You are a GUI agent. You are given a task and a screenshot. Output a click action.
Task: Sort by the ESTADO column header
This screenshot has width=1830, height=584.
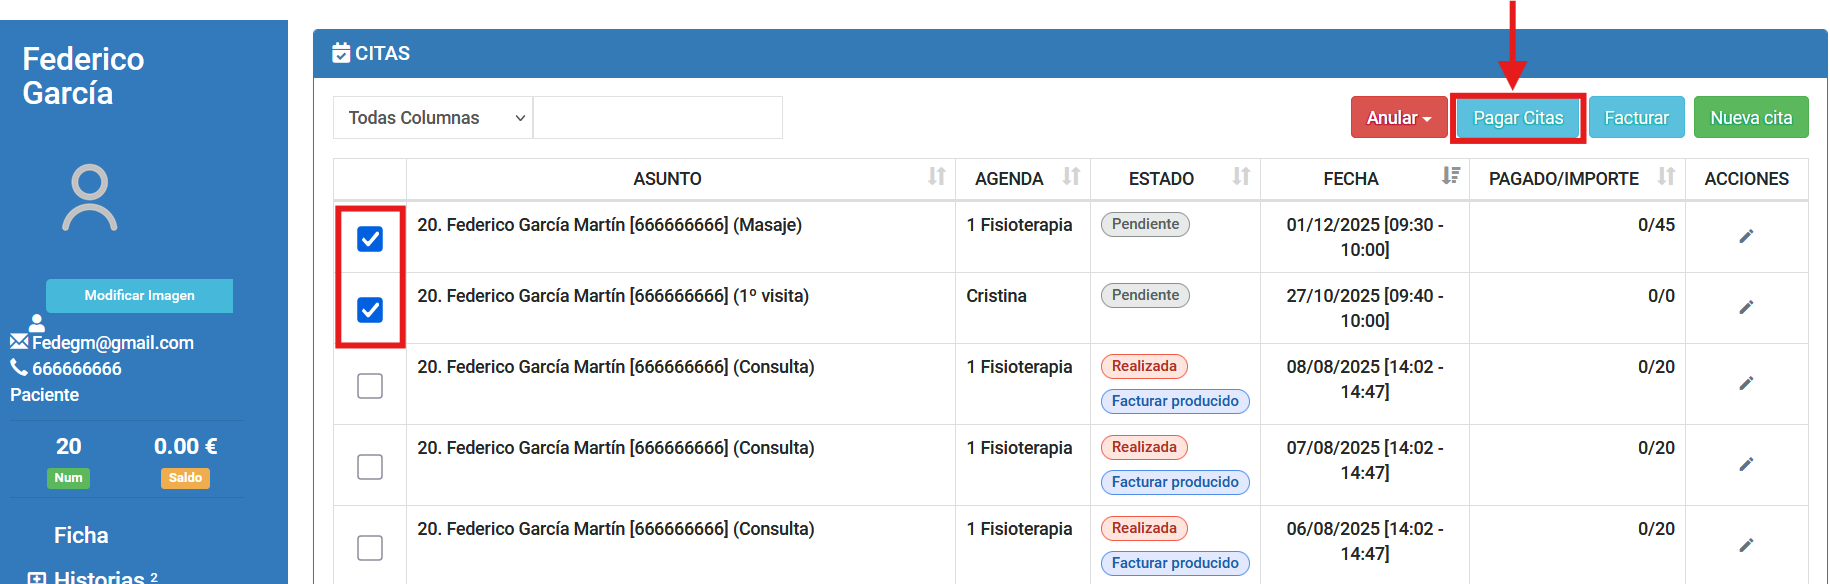(1161, 178)
